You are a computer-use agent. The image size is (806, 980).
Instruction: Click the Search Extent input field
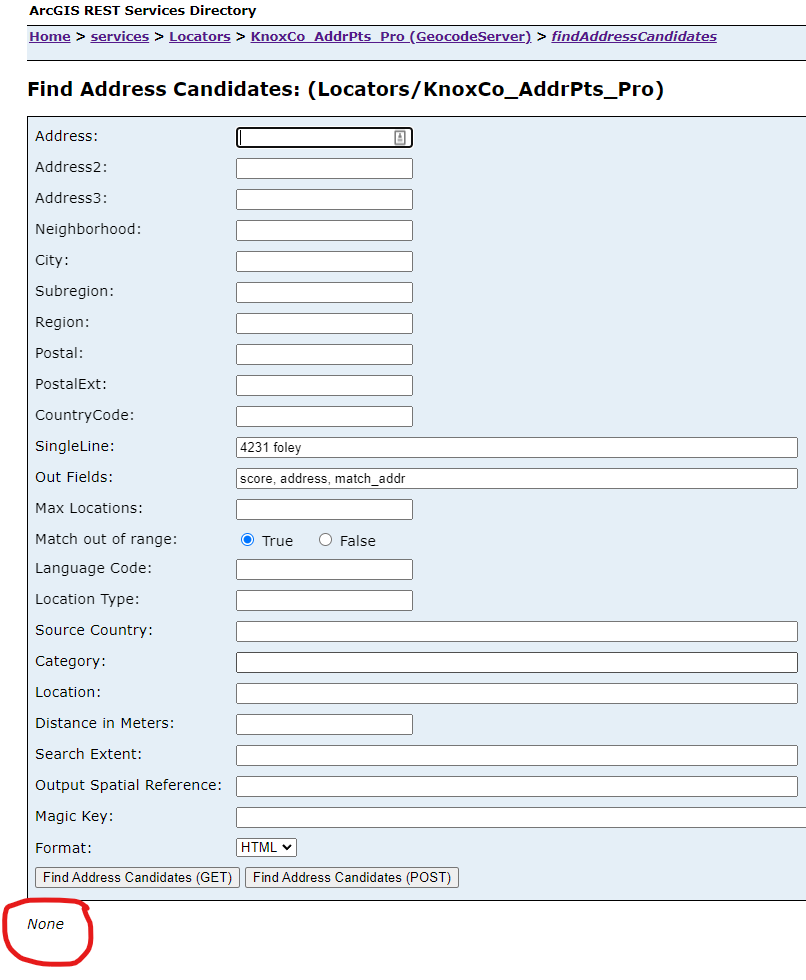[x=516, y=755]
